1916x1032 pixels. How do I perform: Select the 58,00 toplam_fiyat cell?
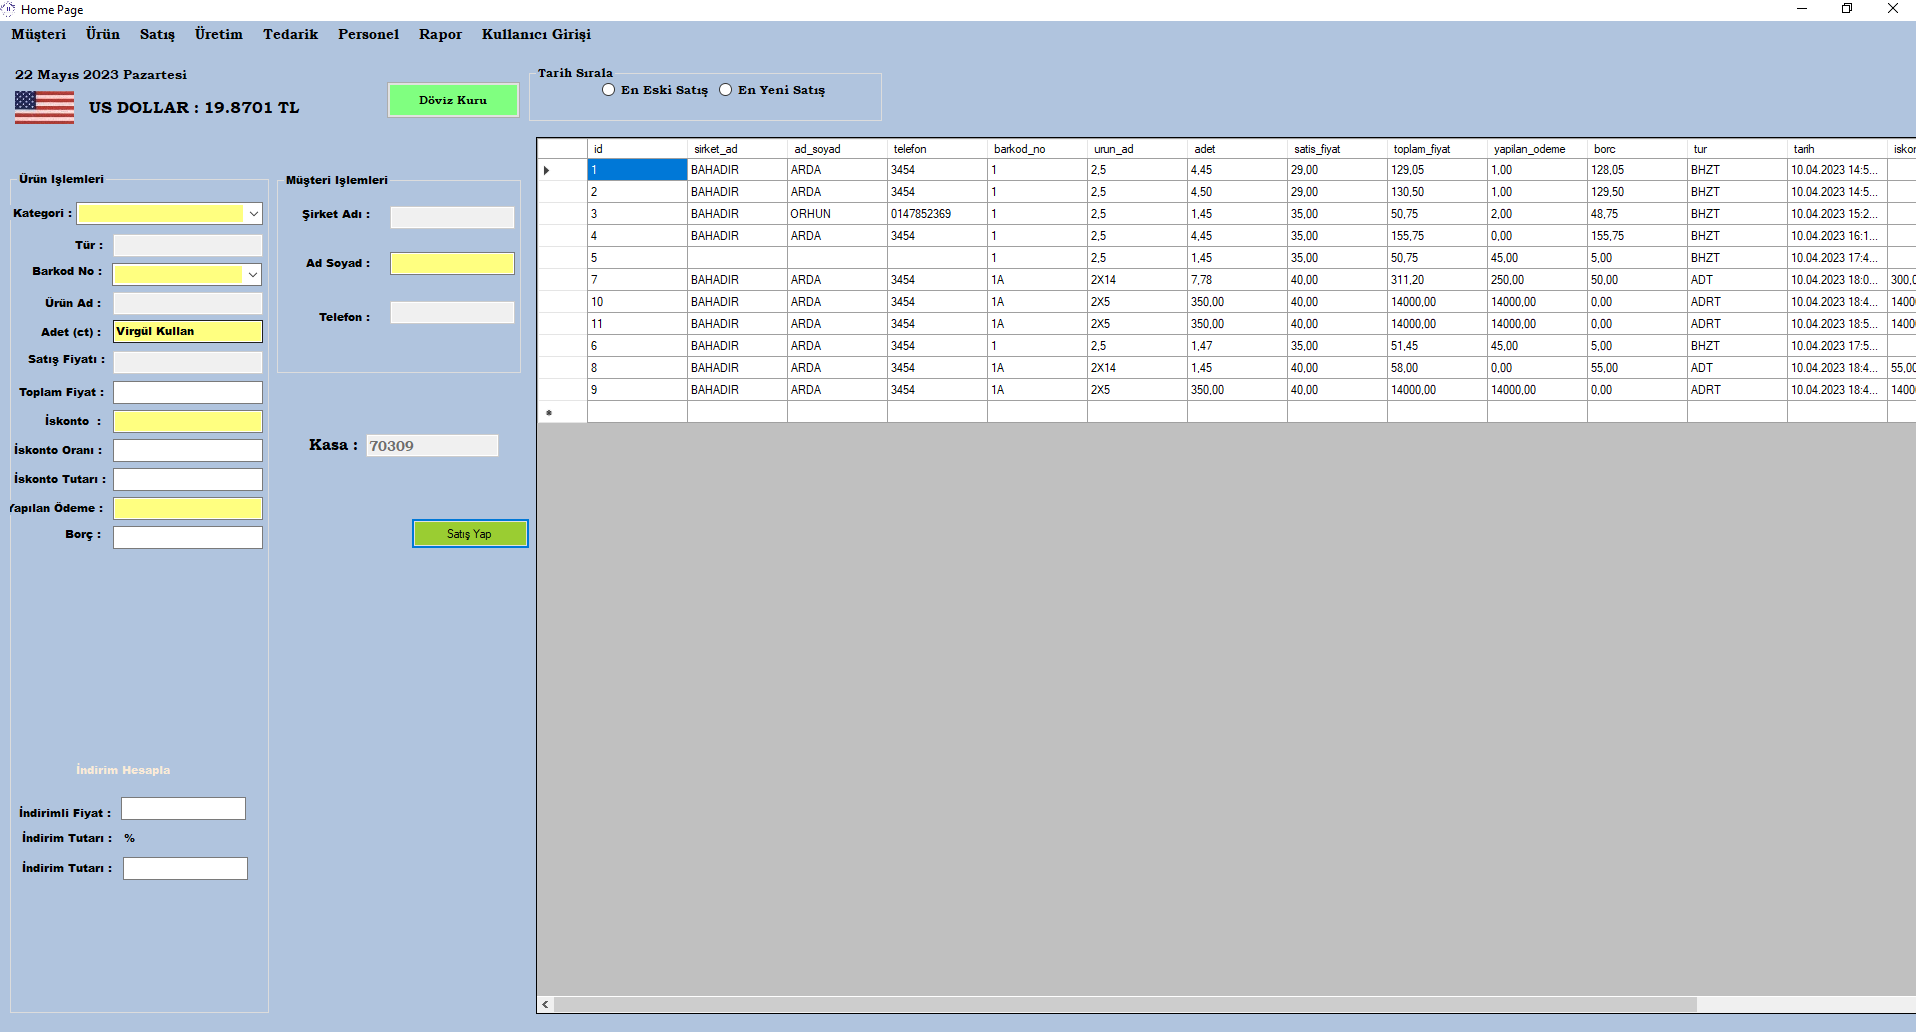pyautogui.click(x=1437, y=368)
